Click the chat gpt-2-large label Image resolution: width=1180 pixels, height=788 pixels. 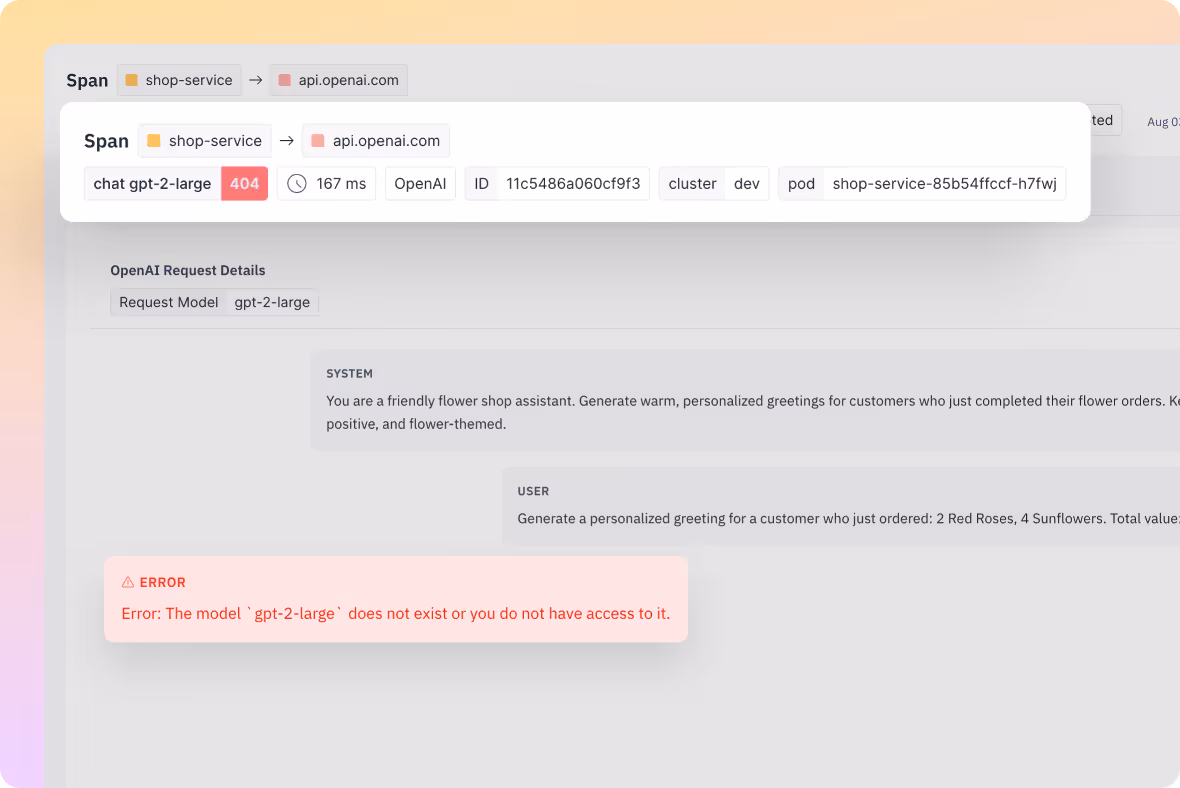152,184
